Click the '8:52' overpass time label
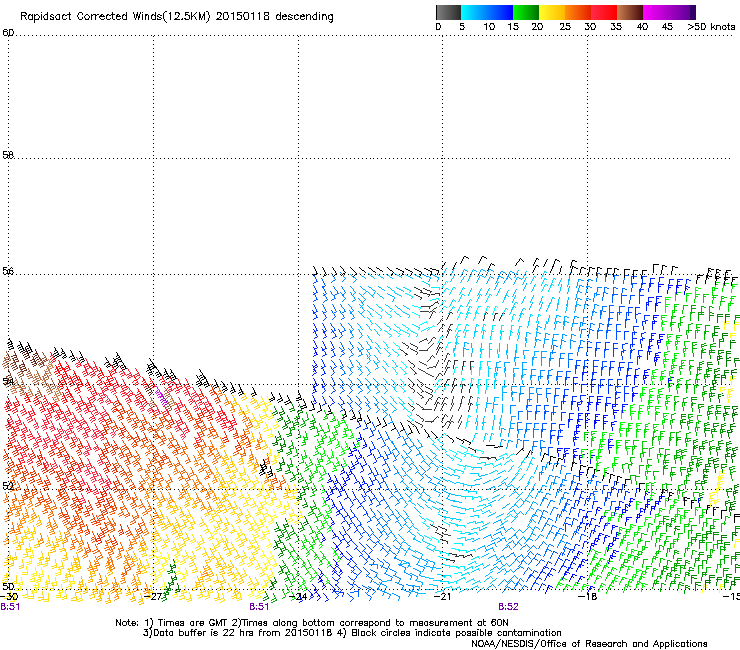The width and height of the screenshot is (740, 650). [508, 607]
